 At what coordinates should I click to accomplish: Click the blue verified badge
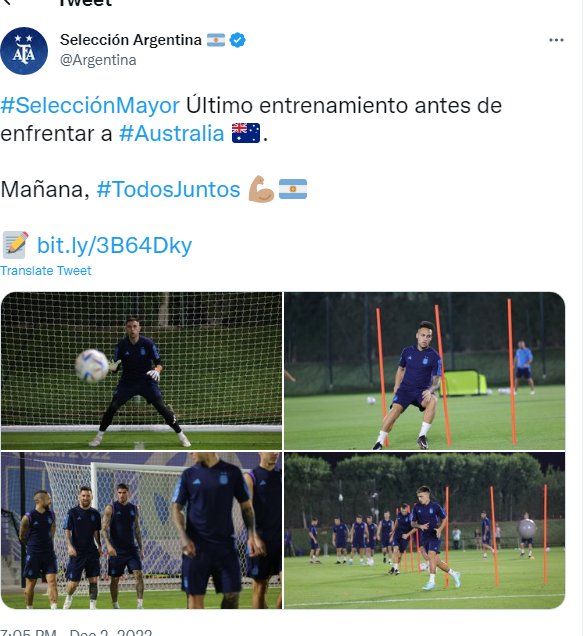coord(237,40)
